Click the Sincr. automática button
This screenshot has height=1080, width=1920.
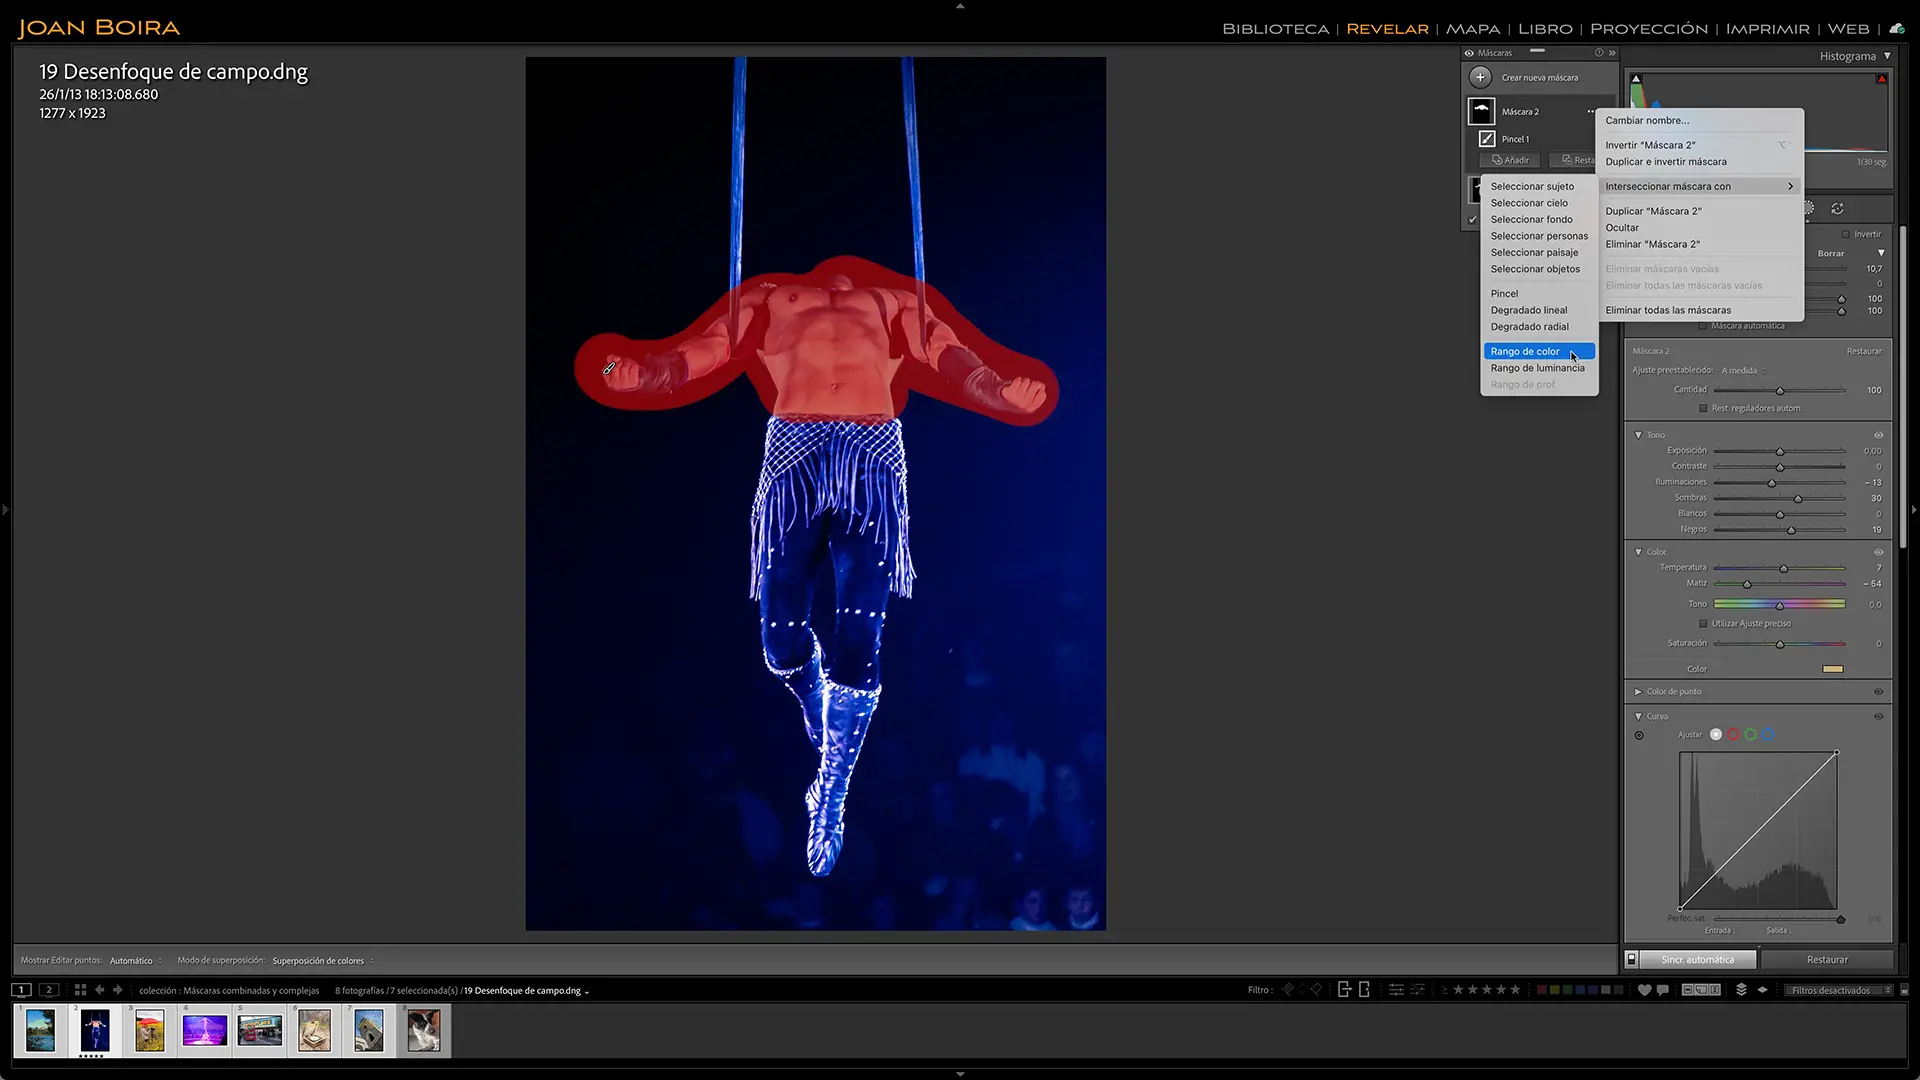point(1697,960)
